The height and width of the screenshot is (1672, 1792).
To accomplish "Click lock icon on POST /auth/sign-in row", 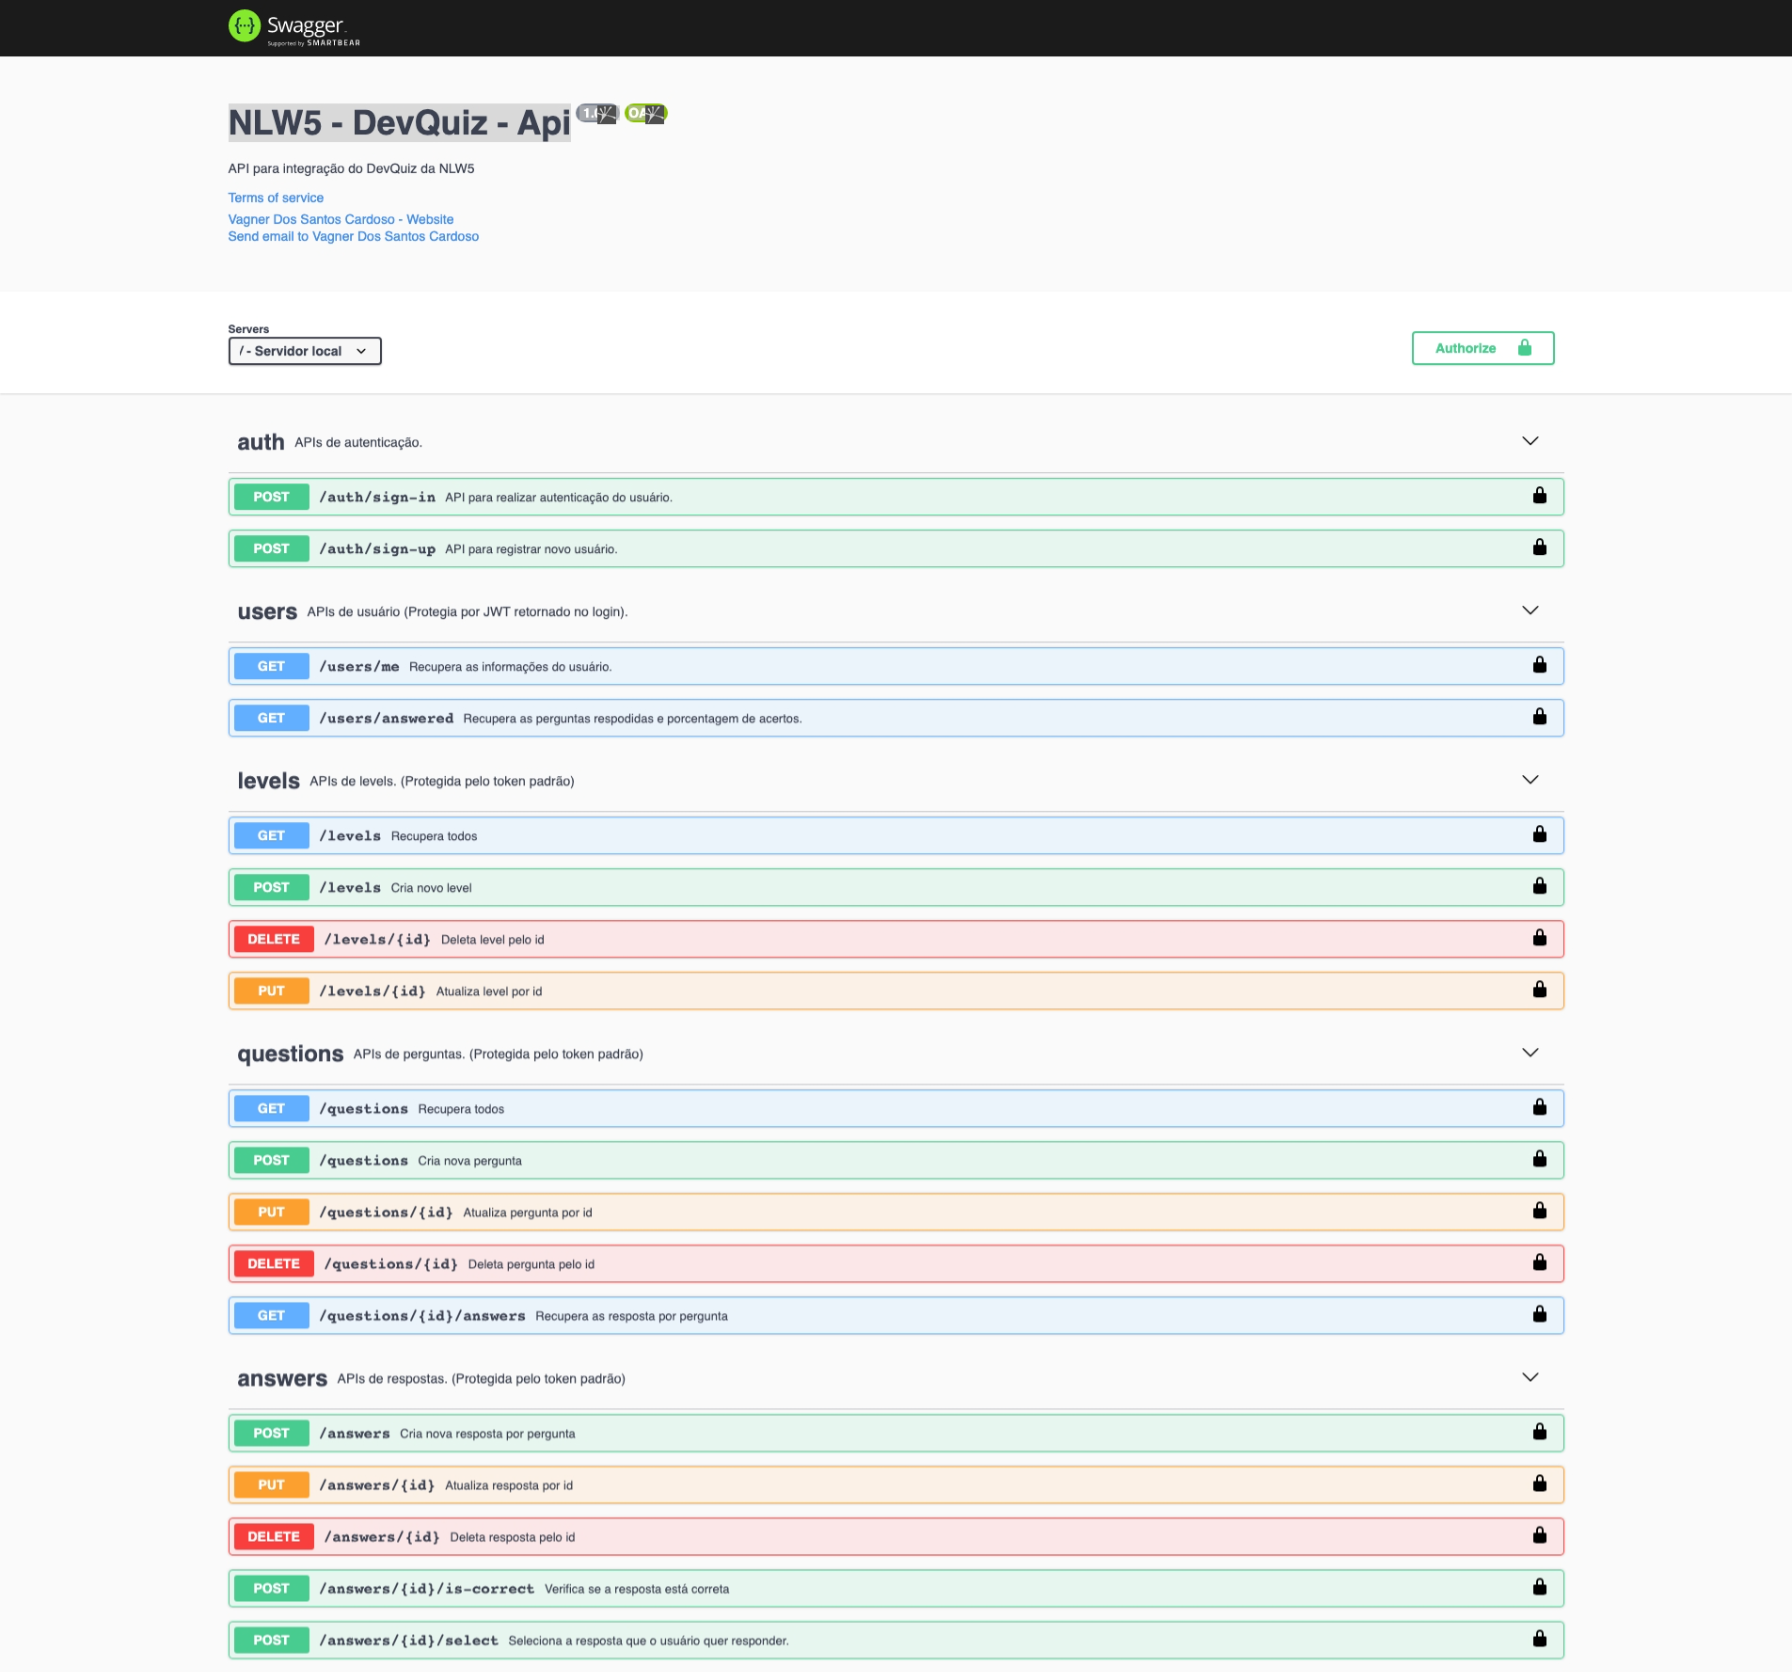I will pos(1540,496).
